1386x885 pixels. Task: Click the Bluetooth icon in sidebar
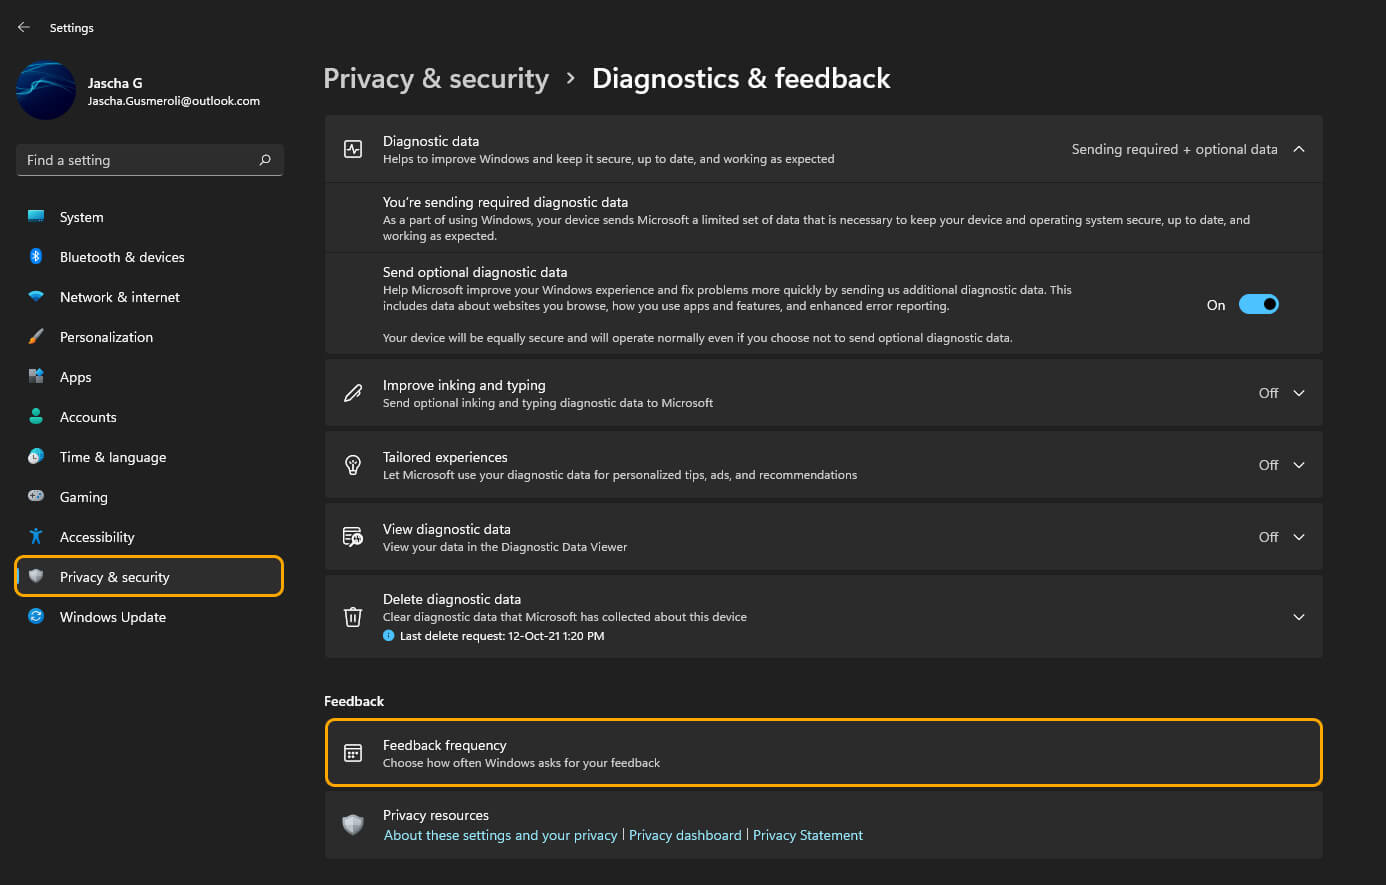[x=36, y=256]
